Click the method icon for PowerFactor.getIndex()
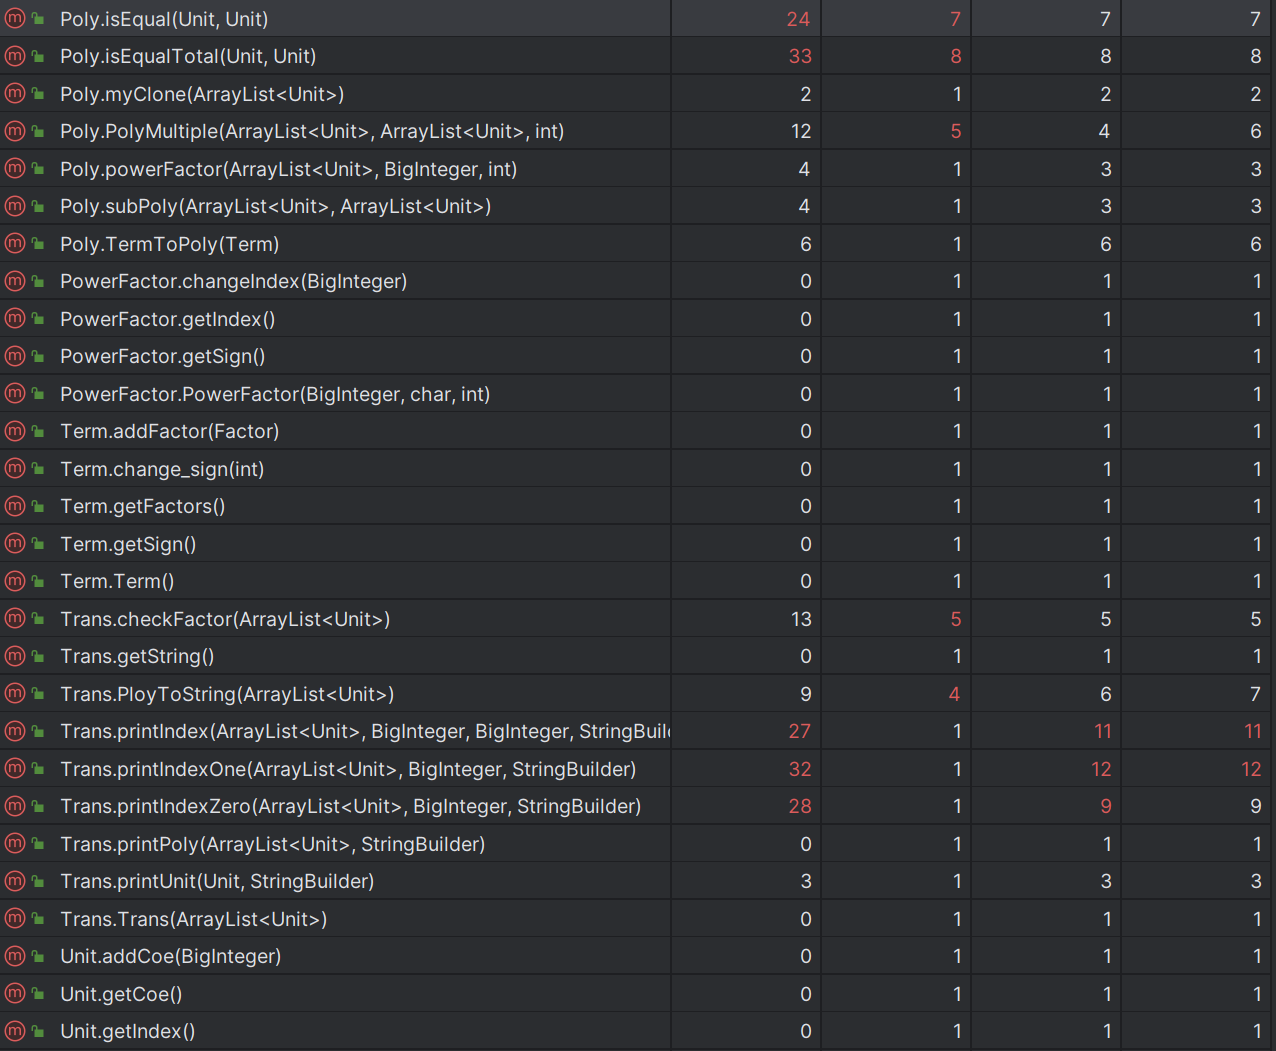 coord(15,319)
